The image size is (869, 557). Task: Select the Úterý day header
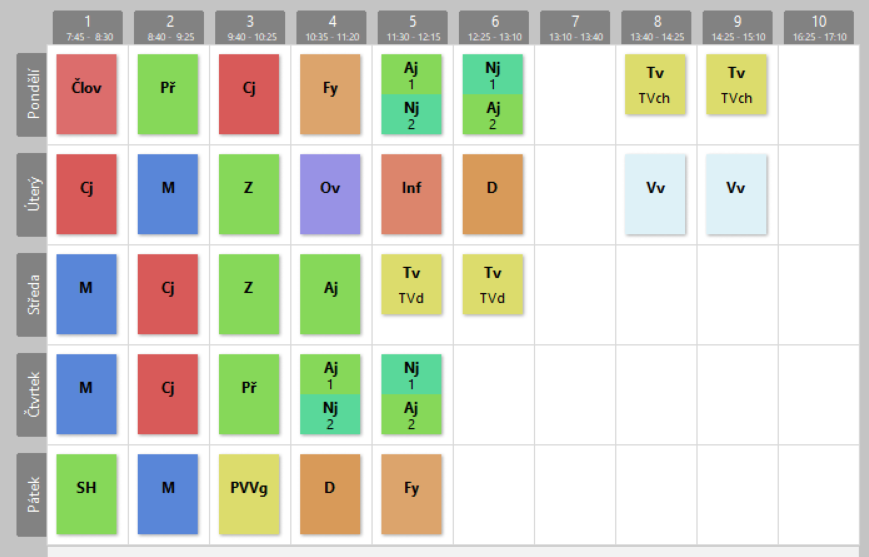click(x=32, y=195)
